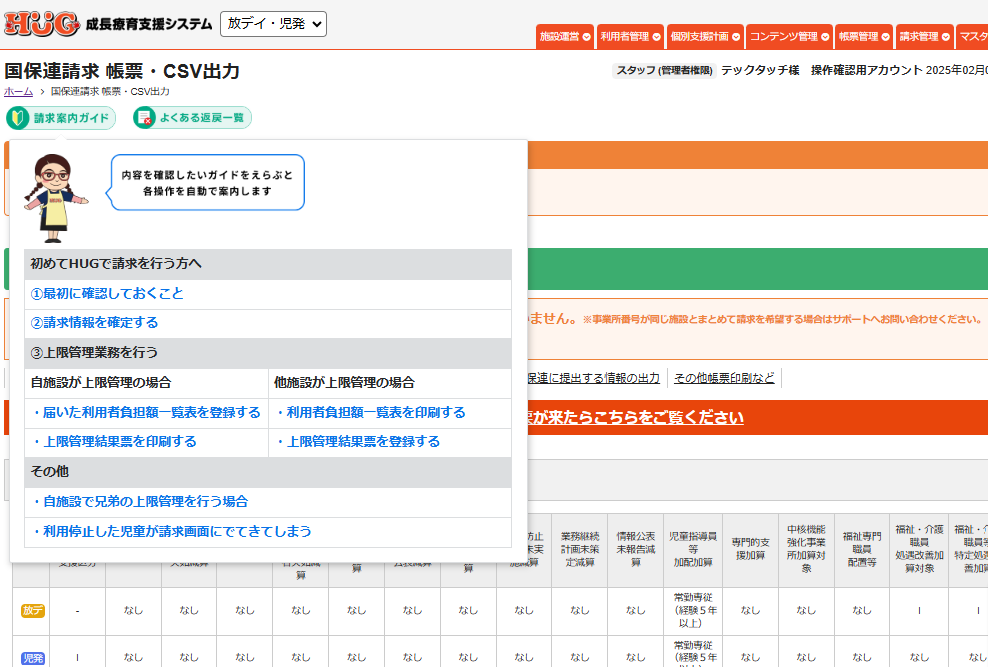Expand the 利用者管理 navigation menu
Image resolution: width=988 pixels, height=667 pixels.
[630, 37]
